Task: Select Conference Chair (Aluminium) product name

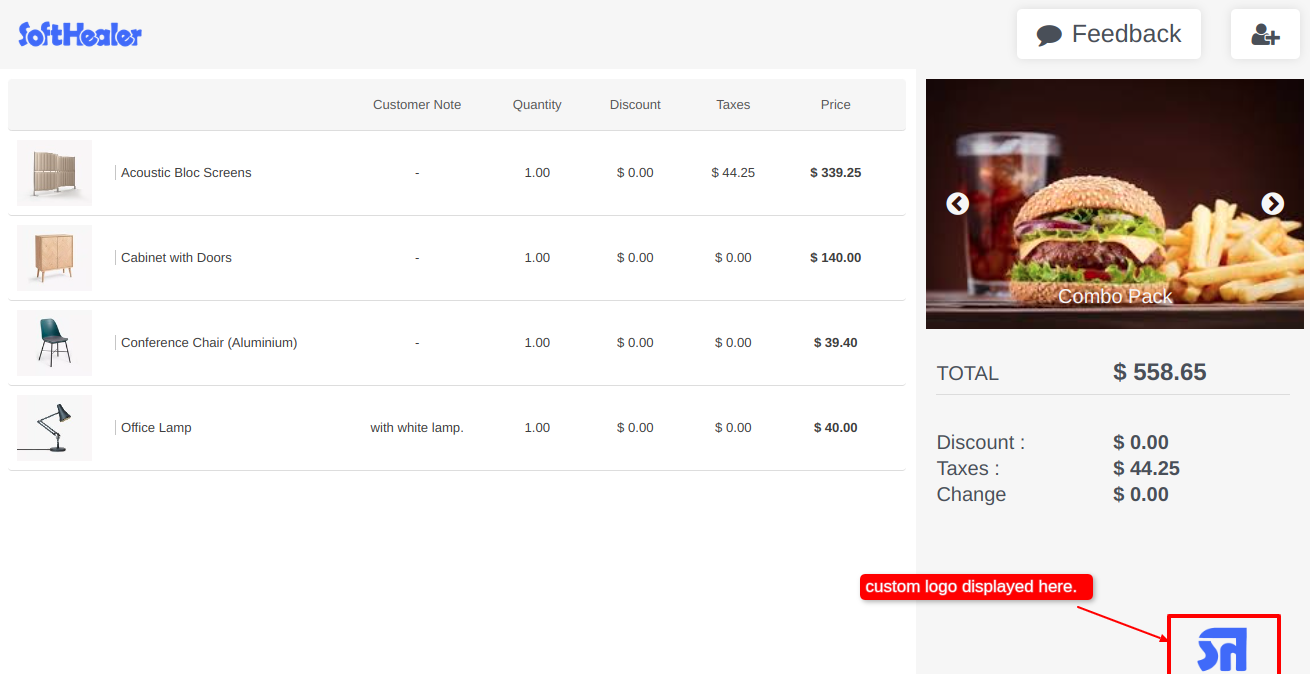Action: [x=209, y=343]
